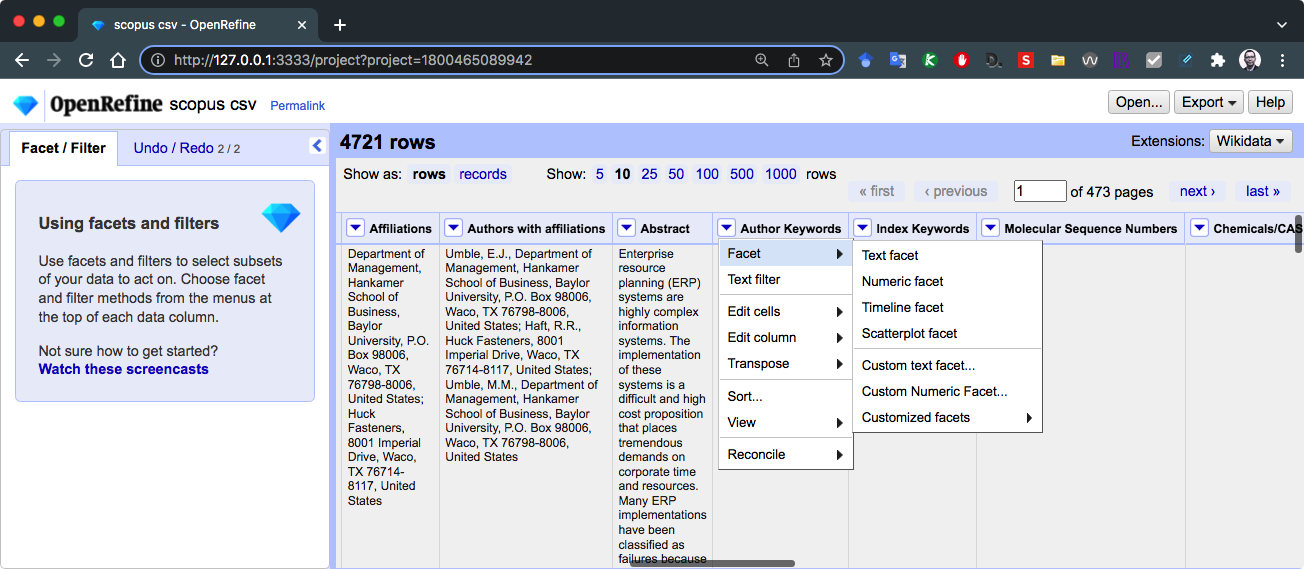Image resolution: width=1304 pixels, height=569 pixels.
Task: Expand the tab search chevron in title bar
Action: (1282, 24)
